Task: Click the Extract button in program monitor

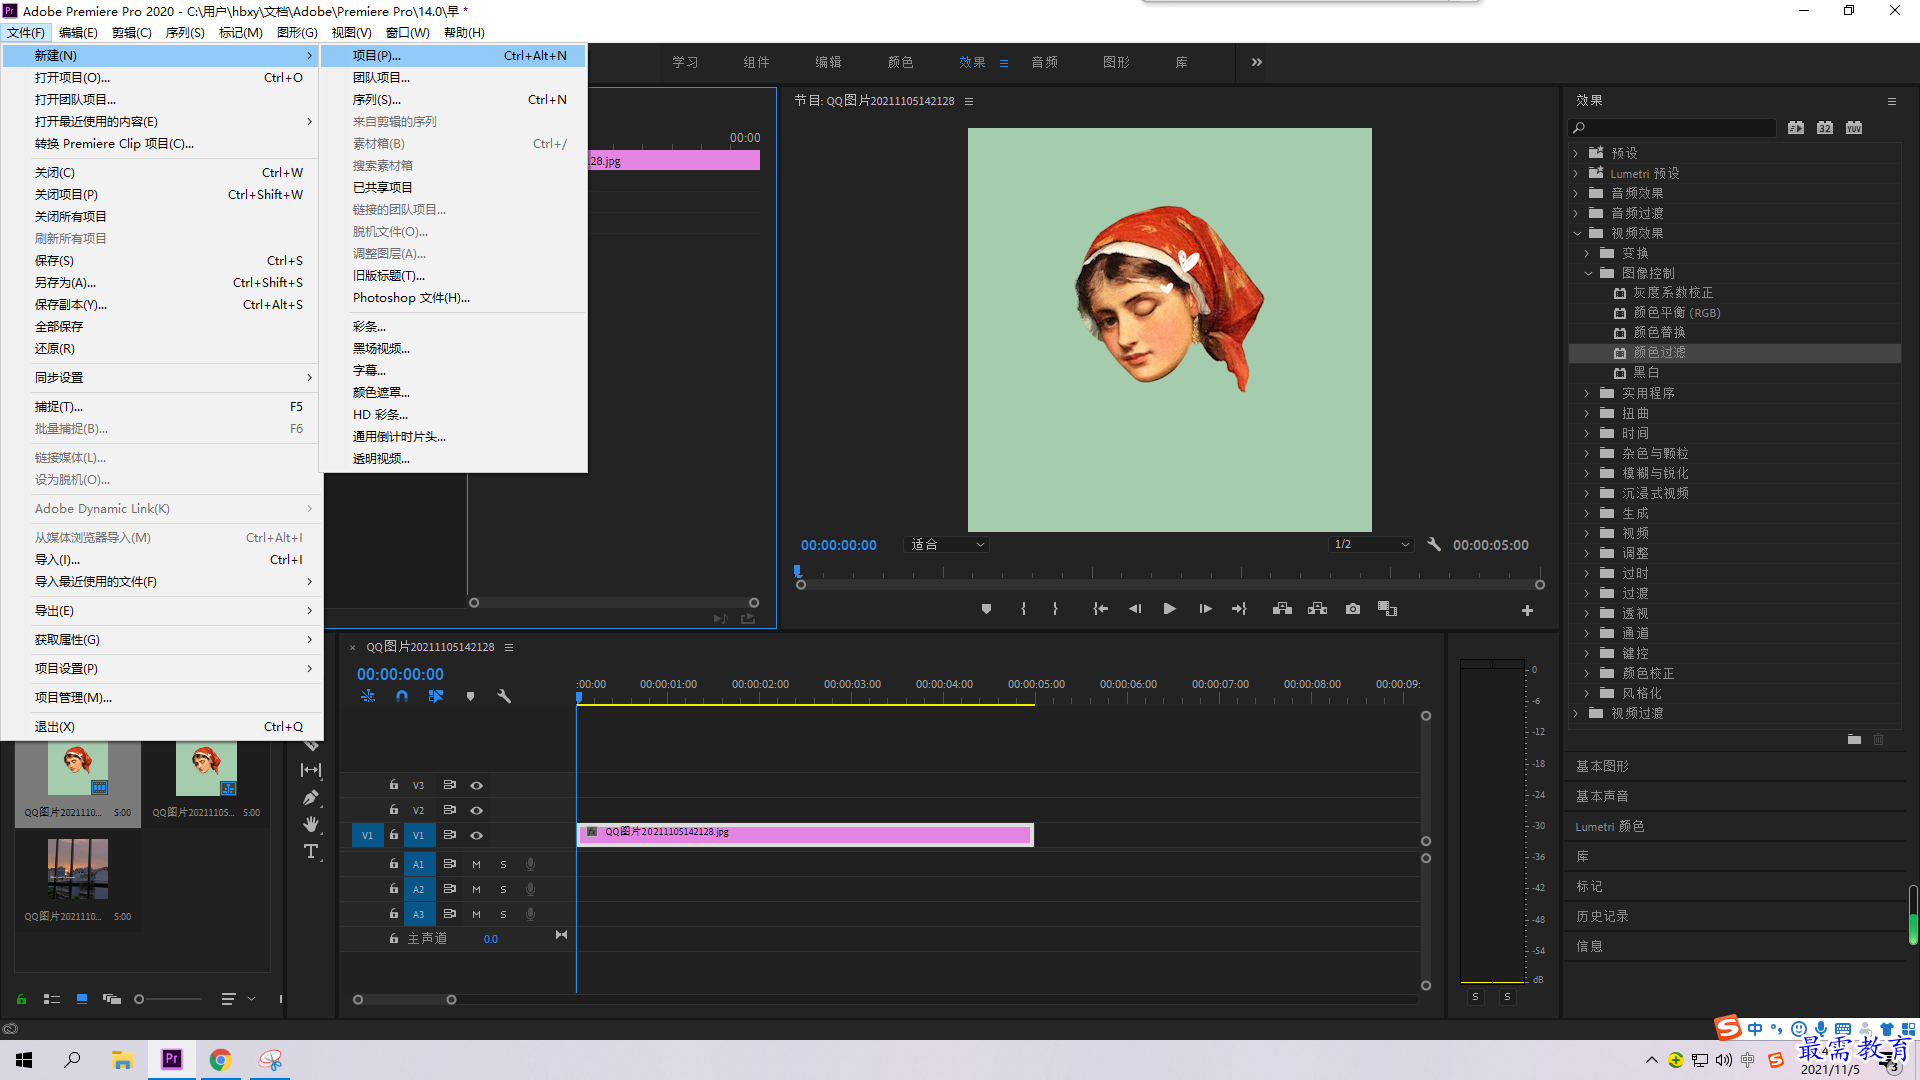Action: click(x=1317, y=609)
